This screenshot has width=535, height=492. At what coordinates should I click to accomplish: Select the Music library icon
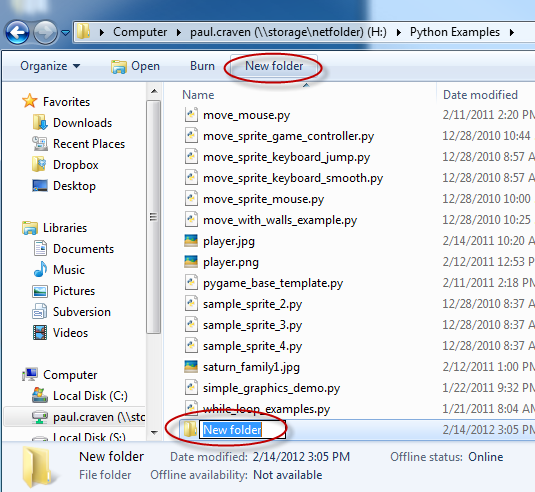(x=40, y=270)
